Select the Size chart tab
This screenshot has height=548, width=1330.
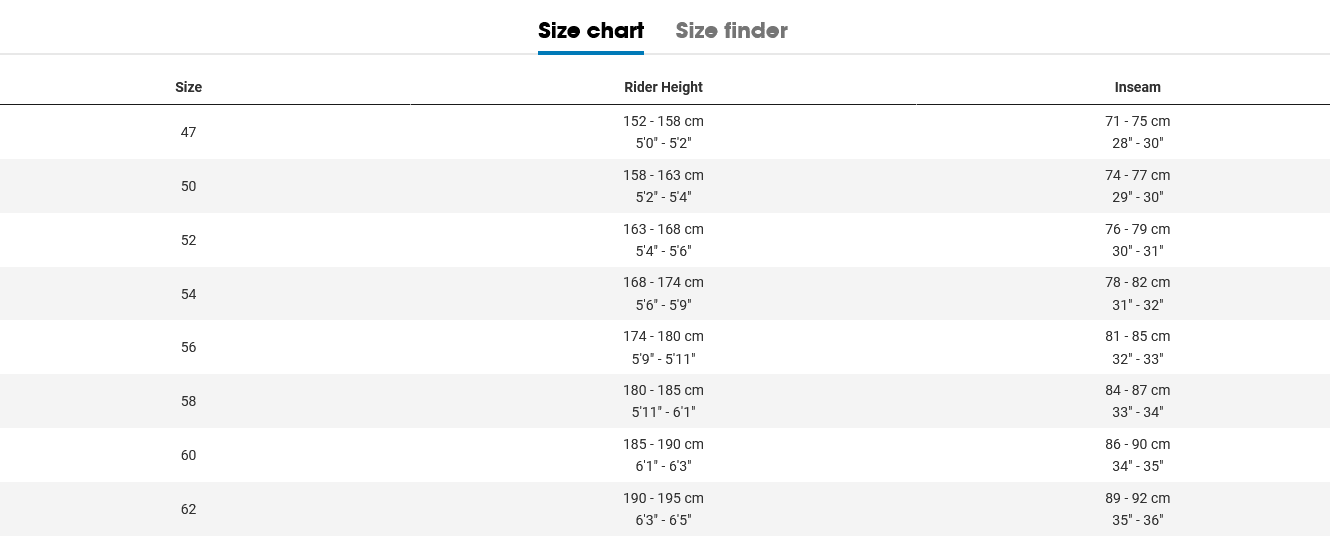click(x=591, y=30)
